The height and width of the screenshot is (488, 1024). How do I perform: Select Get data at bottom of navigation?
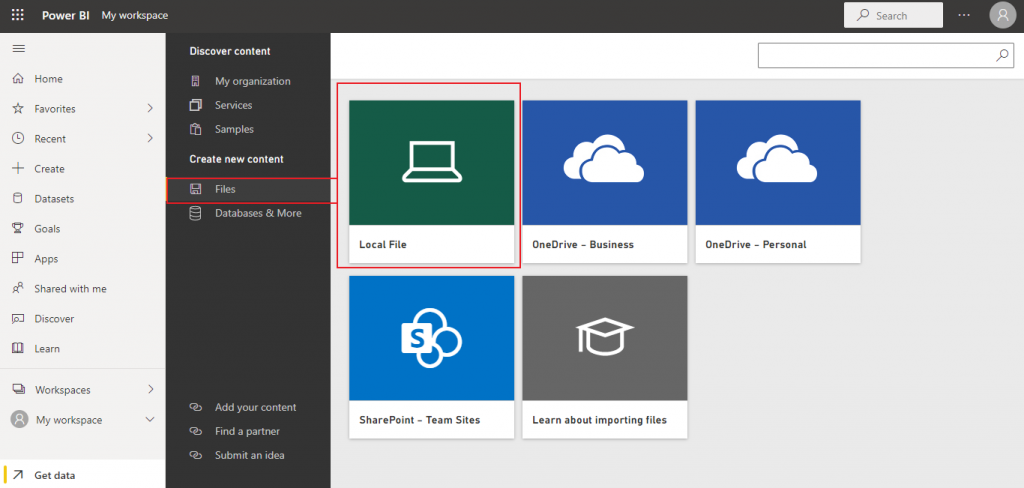click(83, 475)
